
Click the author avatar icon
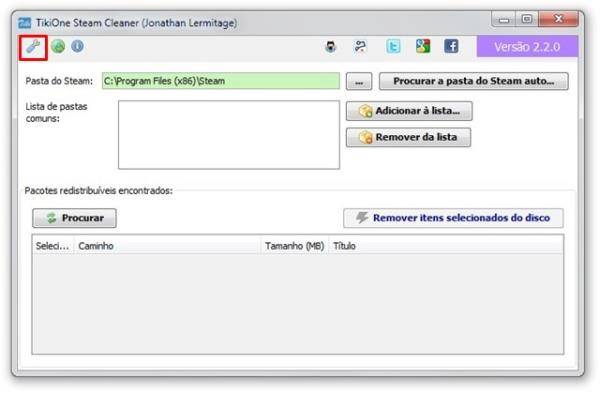(x=331, y=47)
